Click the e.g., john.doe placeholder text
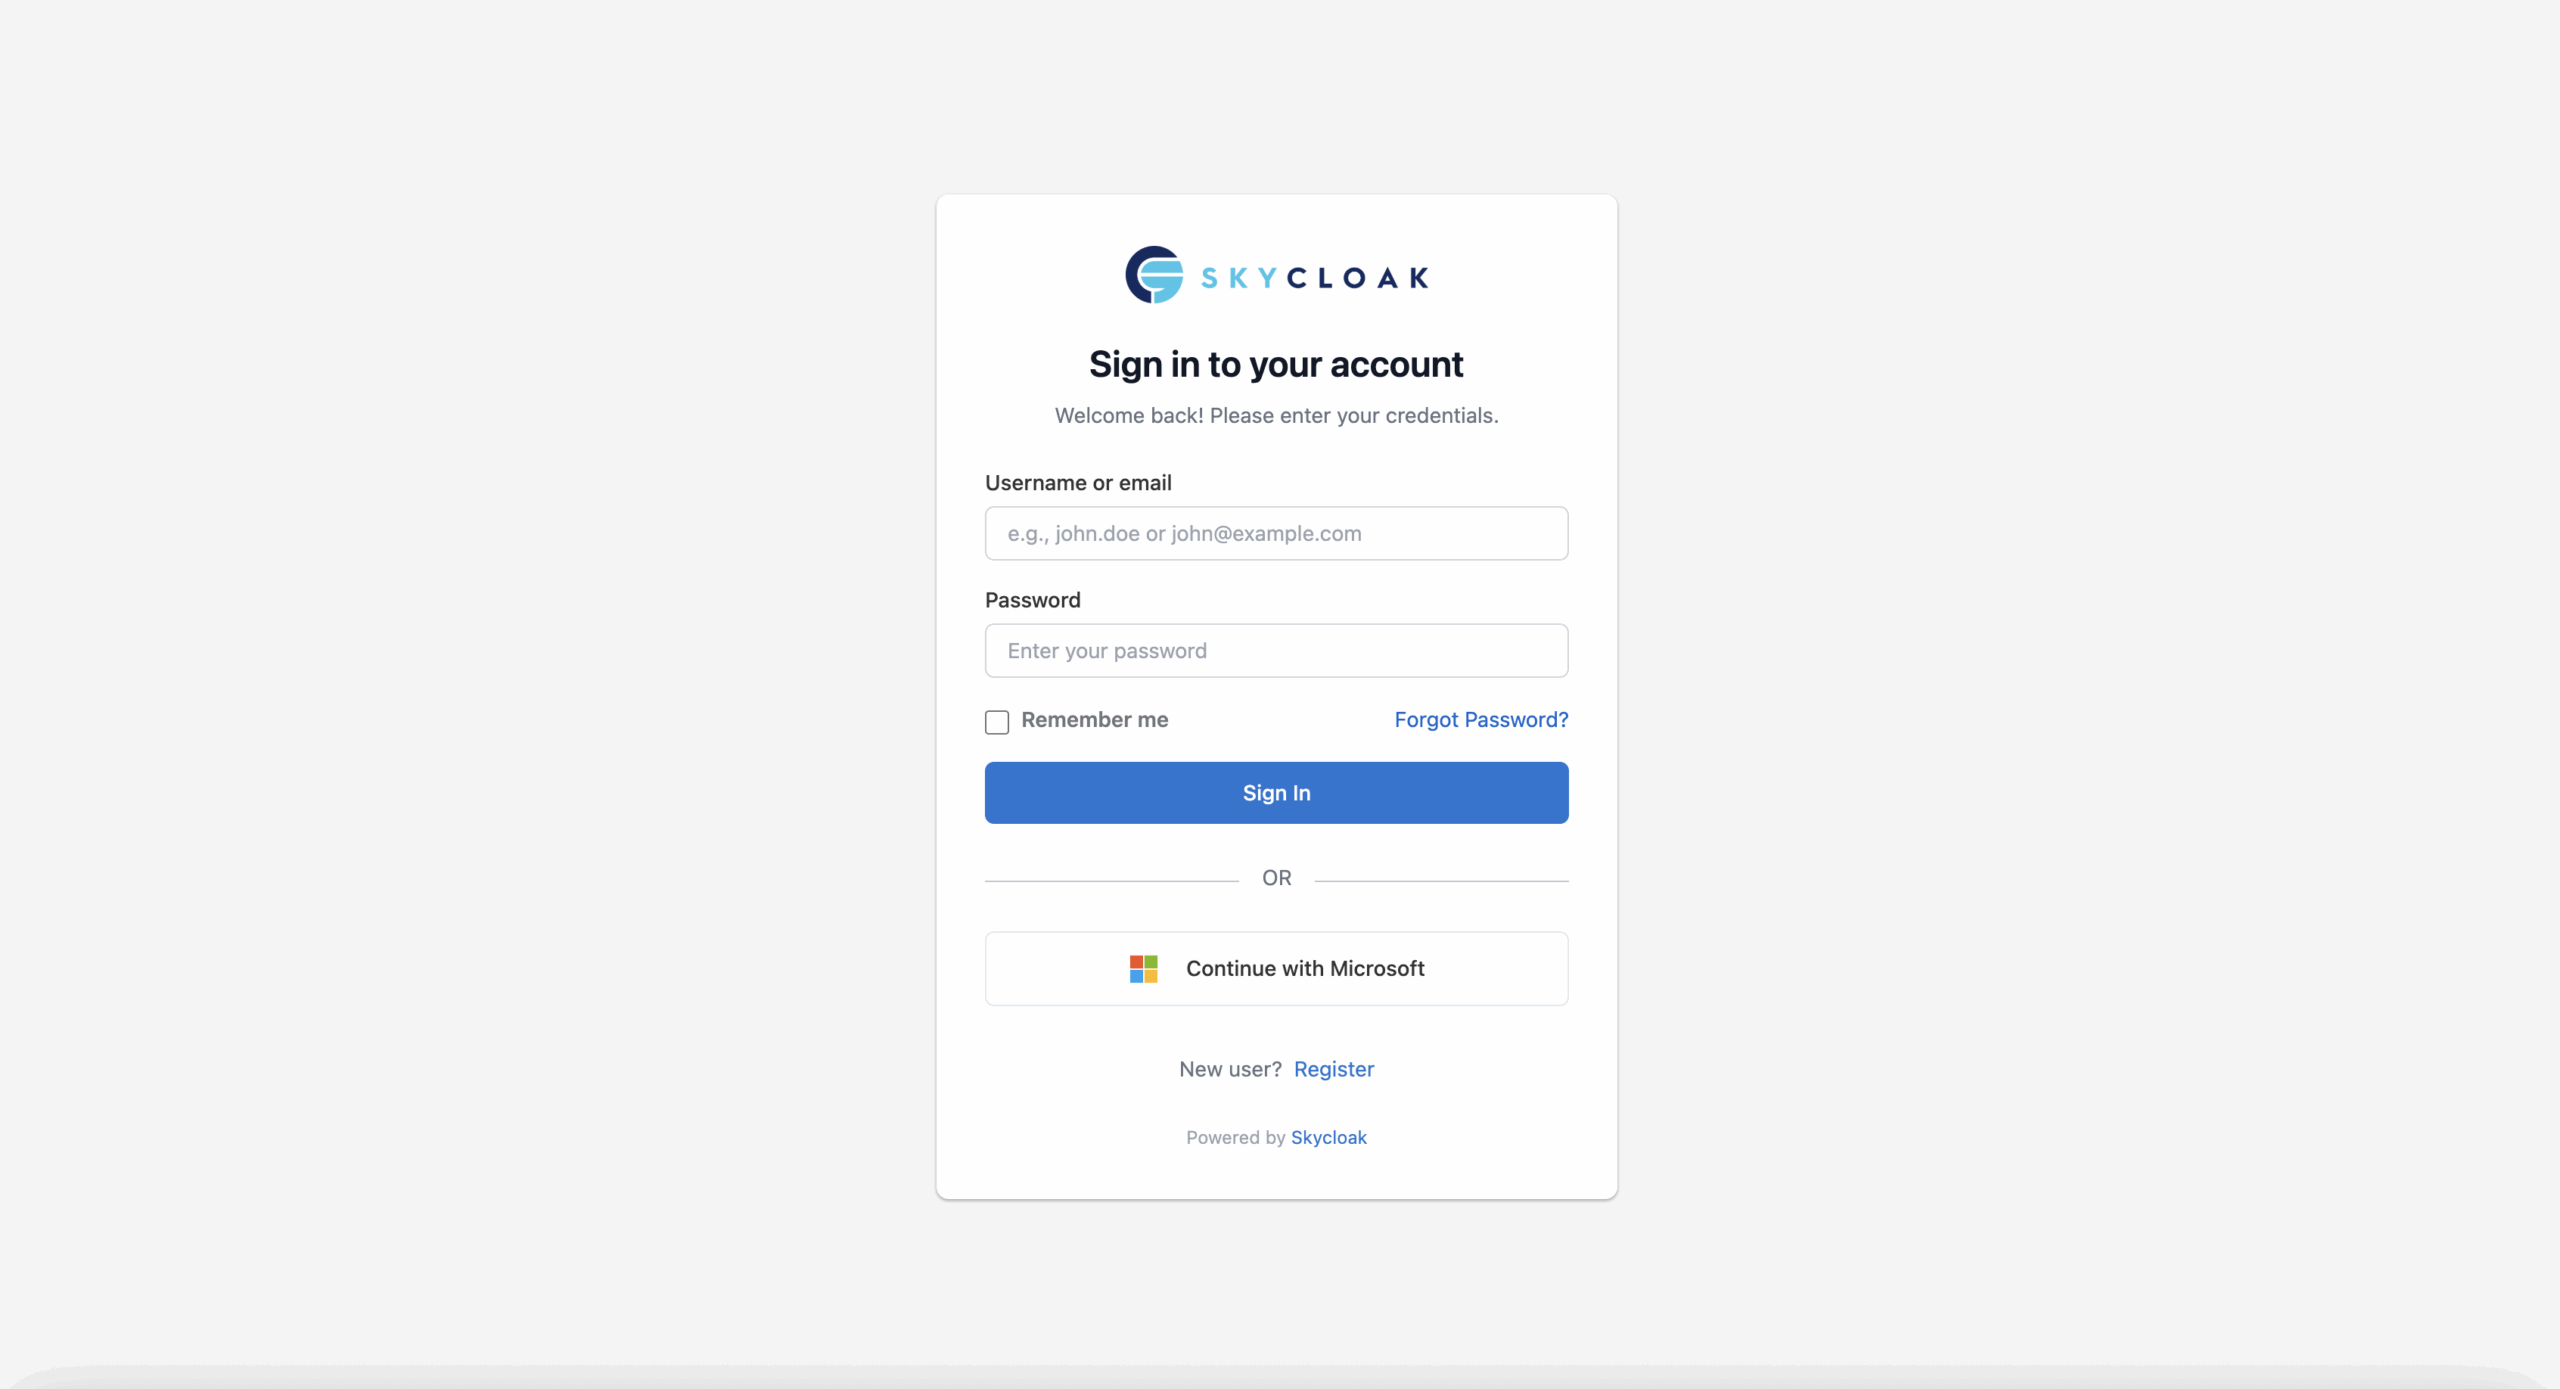Viewport: 2560px width, 1389px height. click(x=1184, y=533)
